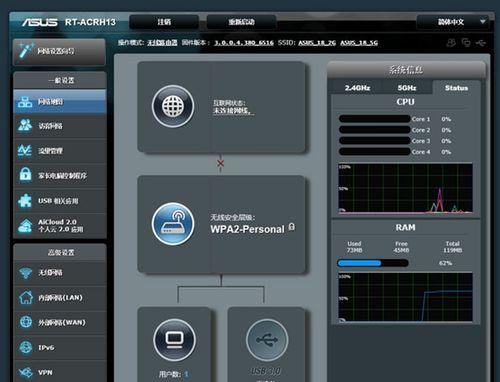Click the ASUS_18_5G SSID link
The image size is (500, 382).
359,43
